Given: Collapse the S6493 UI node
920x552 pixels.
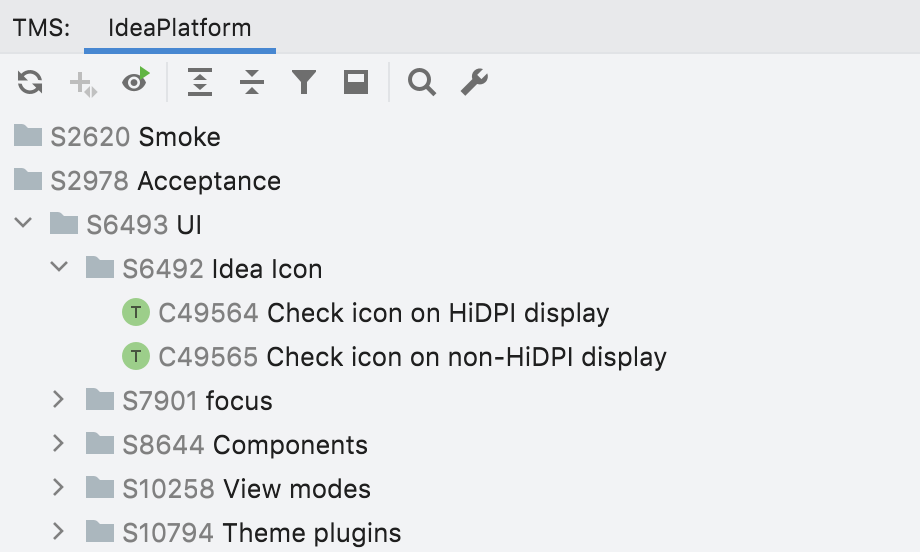Looking at the screenshot, I should click(23, 223).
